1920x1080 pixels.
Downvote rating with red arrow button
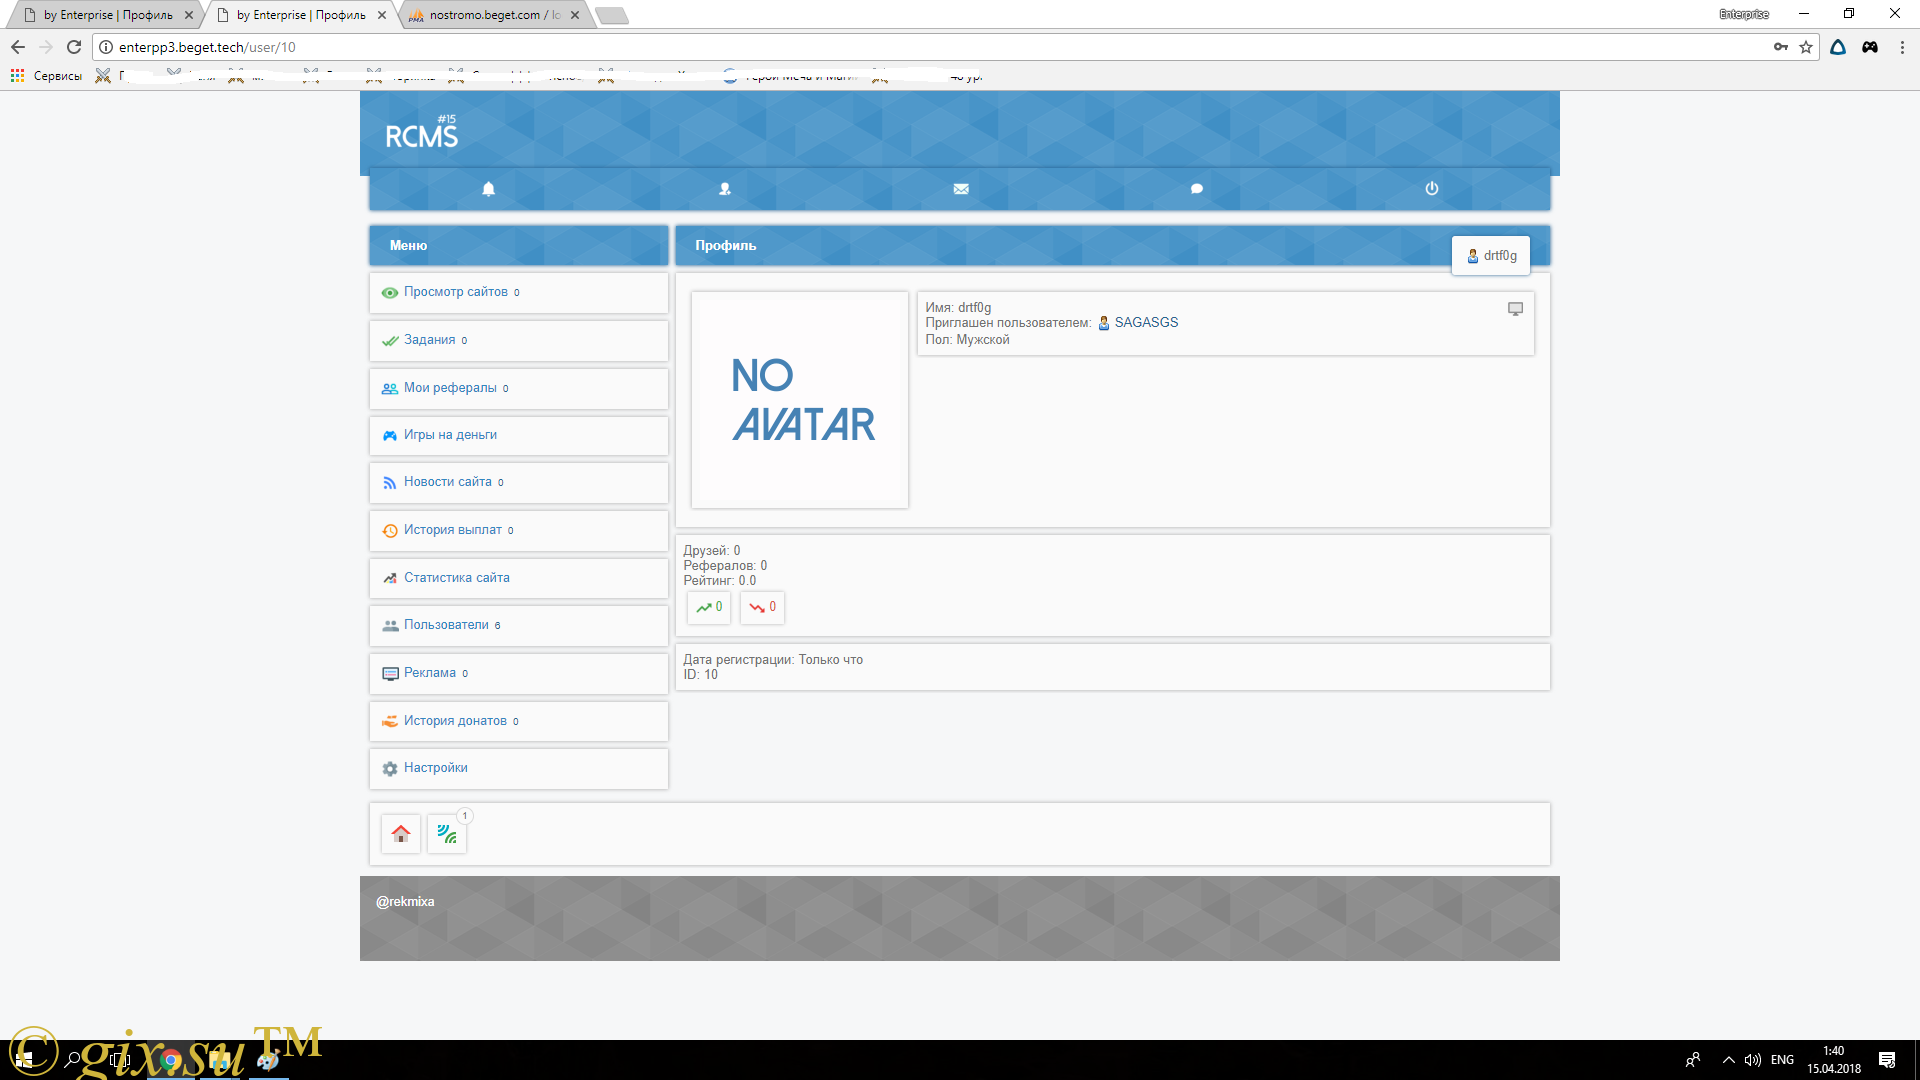[762, 607]
